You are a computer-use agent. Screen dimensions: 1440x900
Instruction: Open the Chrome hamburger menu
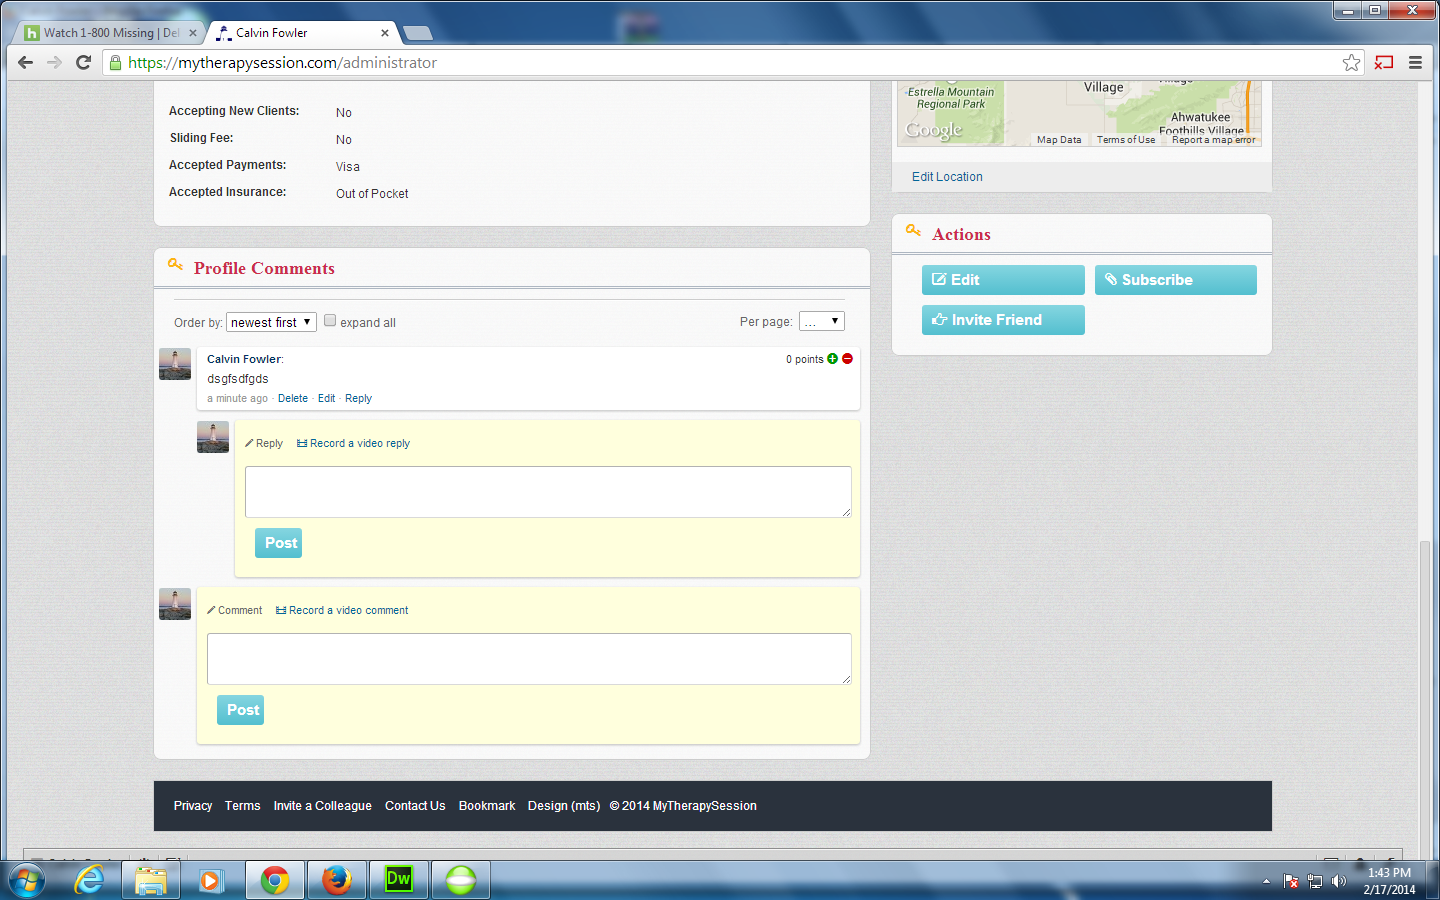[1415, 63]
